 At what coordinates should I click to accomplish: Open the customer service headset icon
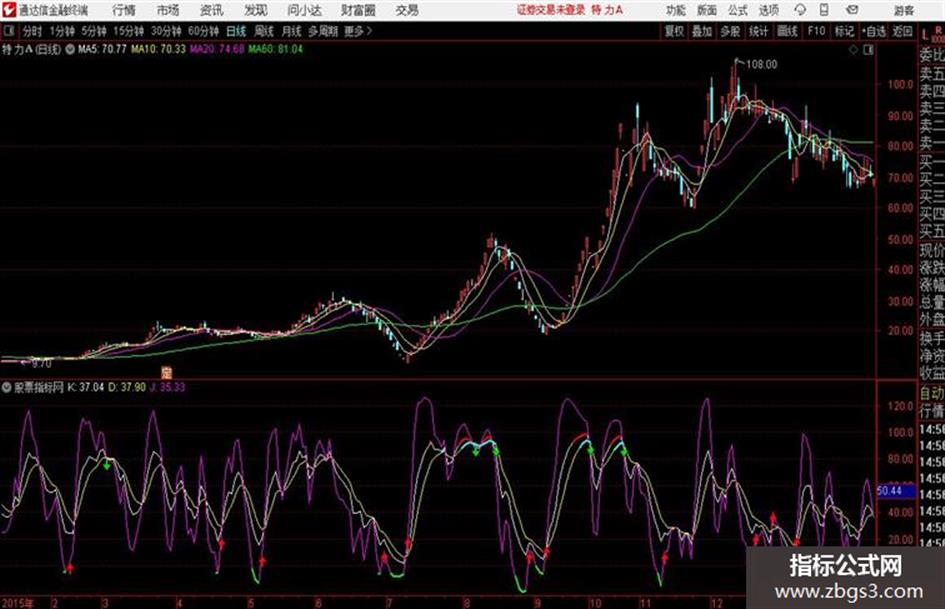pos(800,10)
